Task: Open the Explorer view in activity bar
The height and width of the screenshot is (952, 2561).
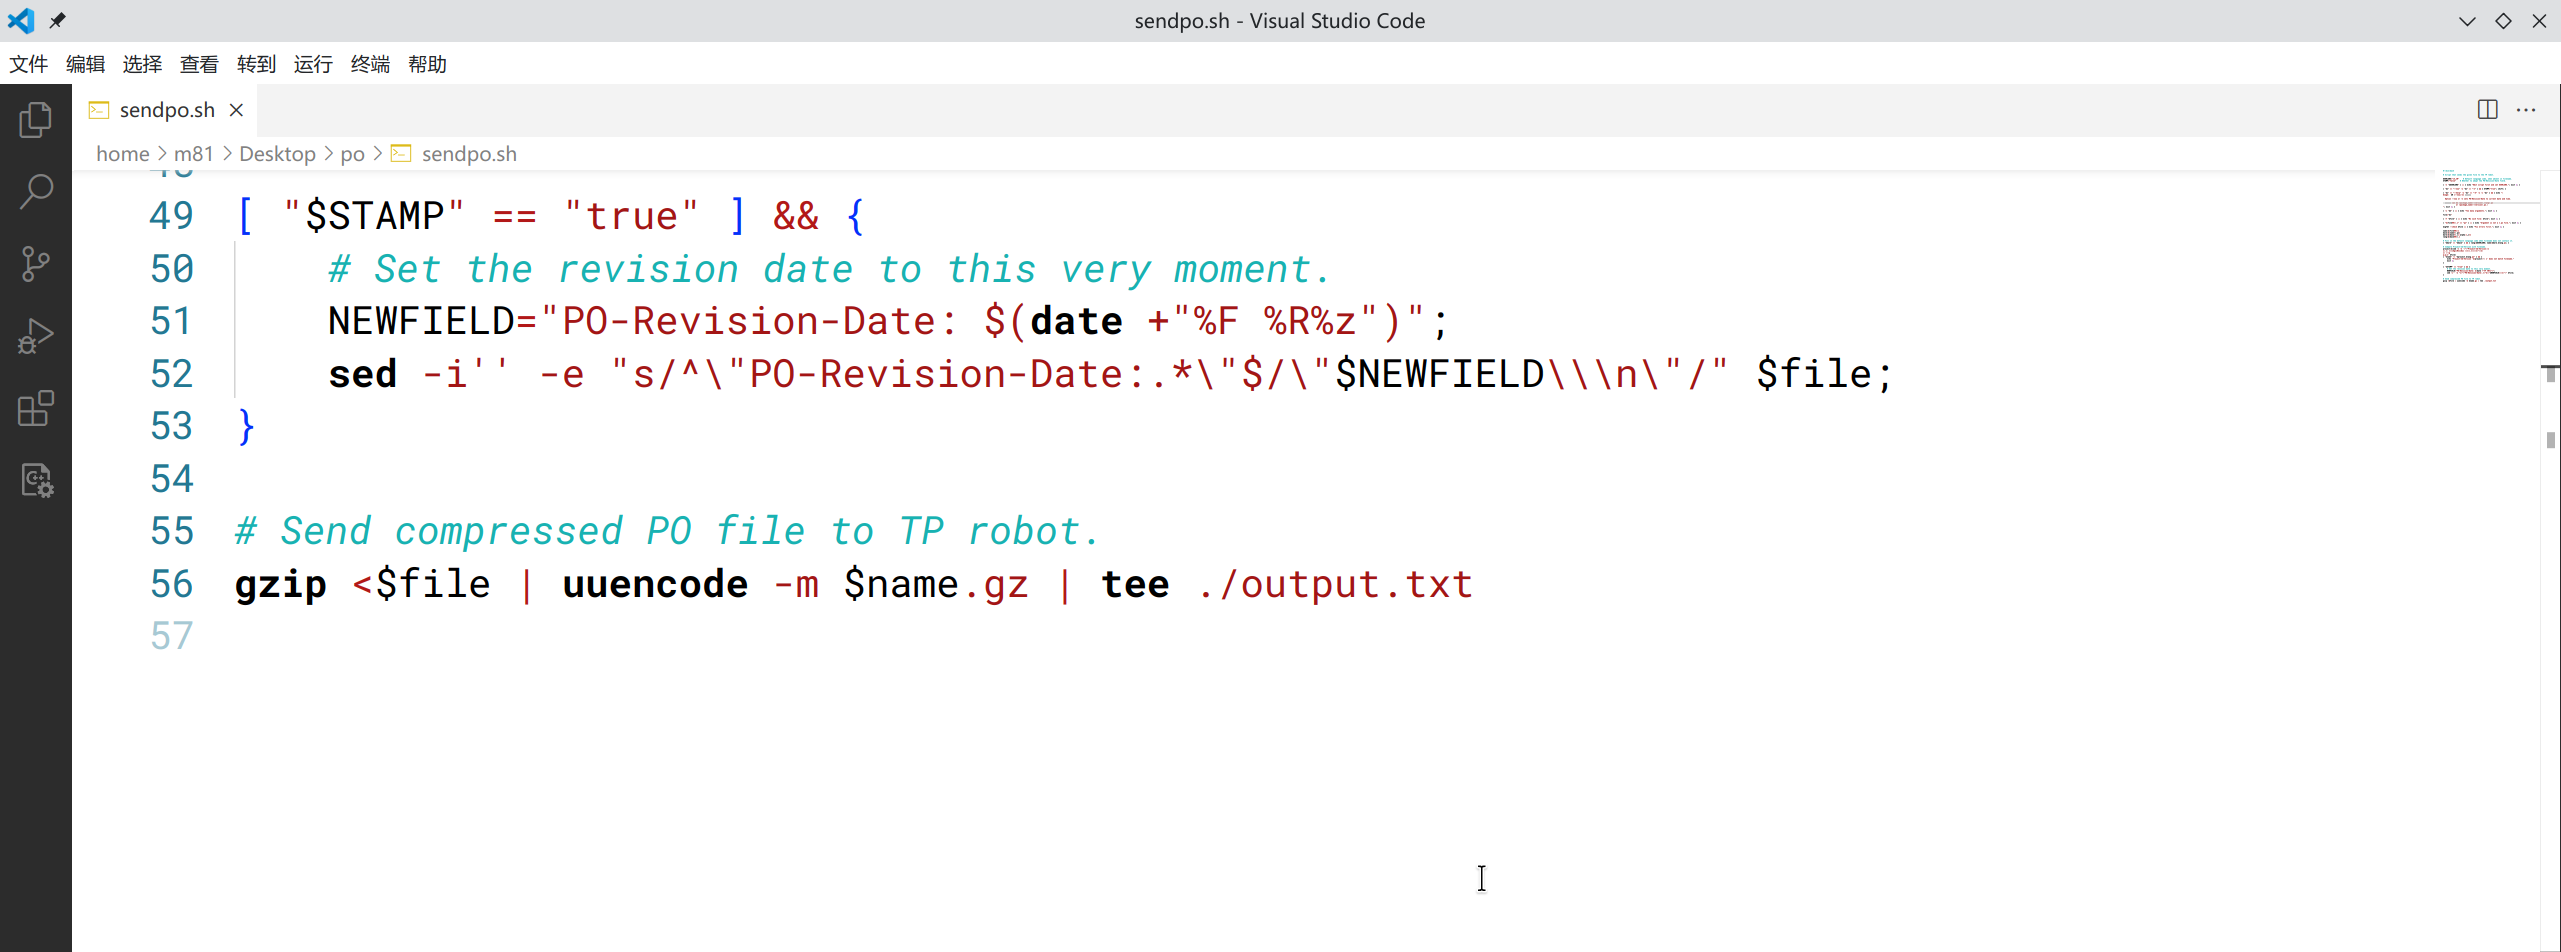Action: tap(36, 120)
